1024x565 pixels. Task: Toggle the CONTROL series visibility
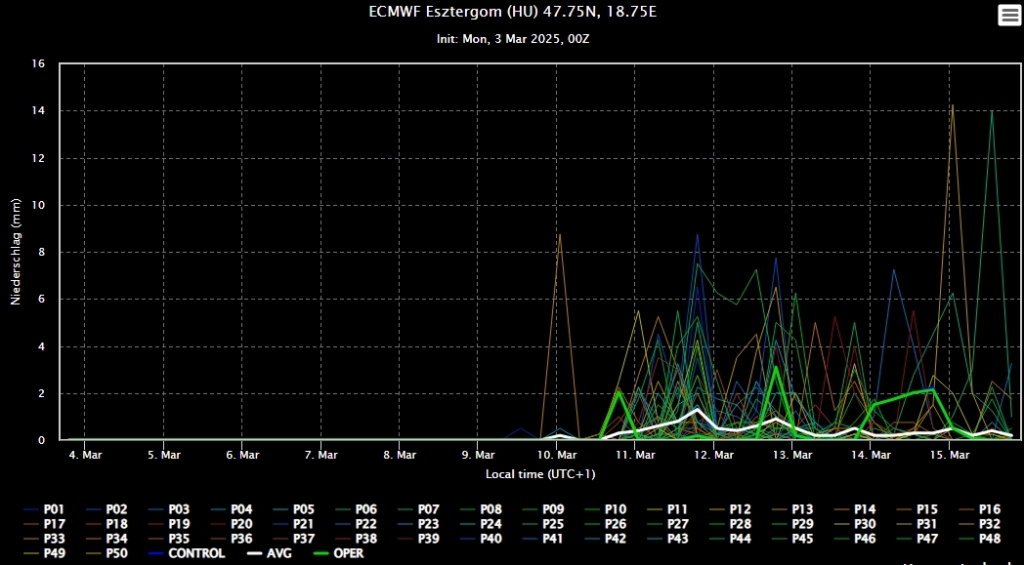197,553
